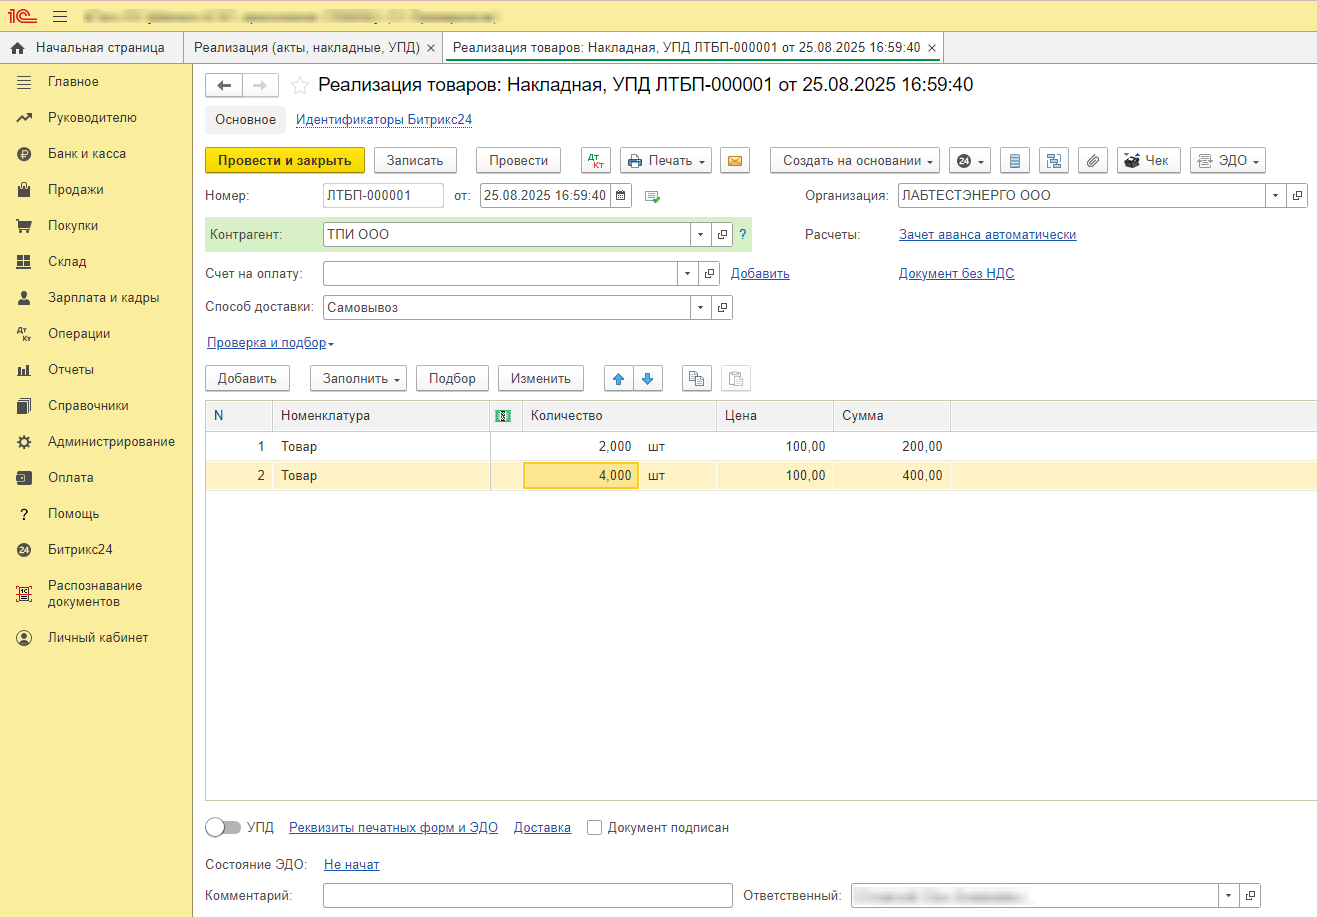Image resolution: width=1317 pixels, height=917 pixels.
Task: Show related documents structure icon
Action: pyautogui.click(x=1054, y=160)
